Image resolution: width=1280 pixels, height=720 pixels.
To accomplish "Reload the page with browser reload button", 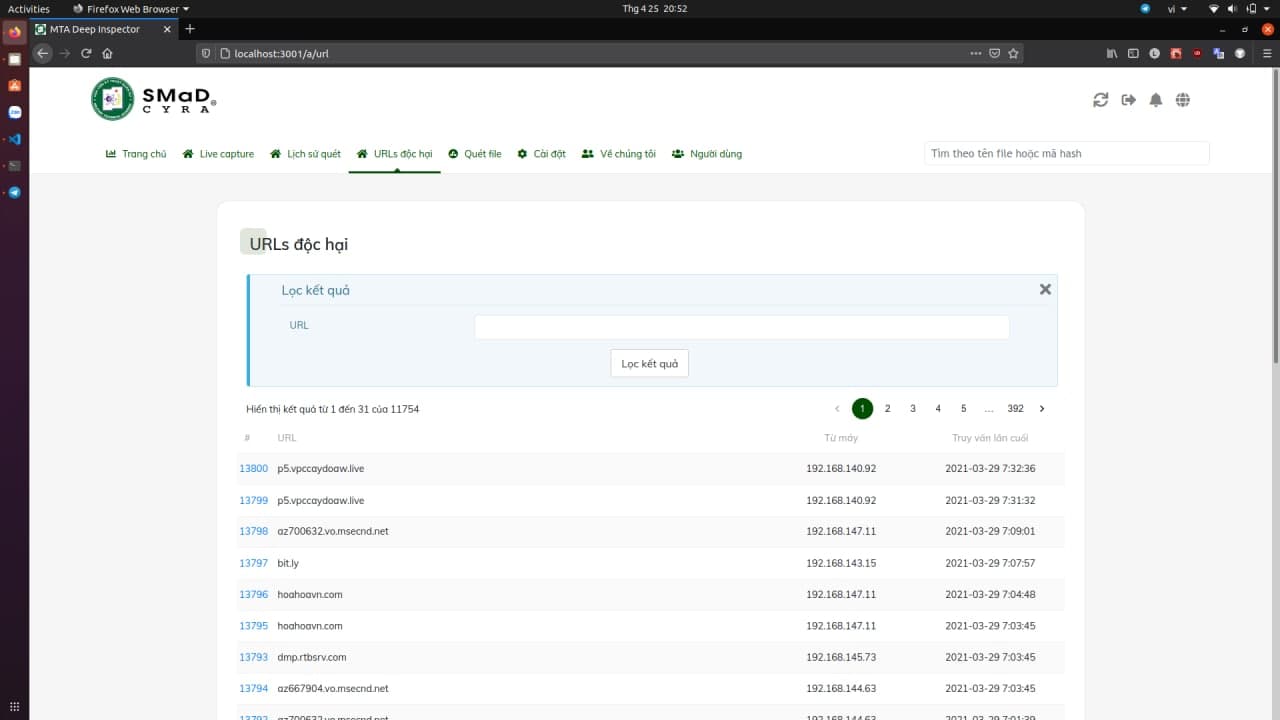I will pos(86,53).
